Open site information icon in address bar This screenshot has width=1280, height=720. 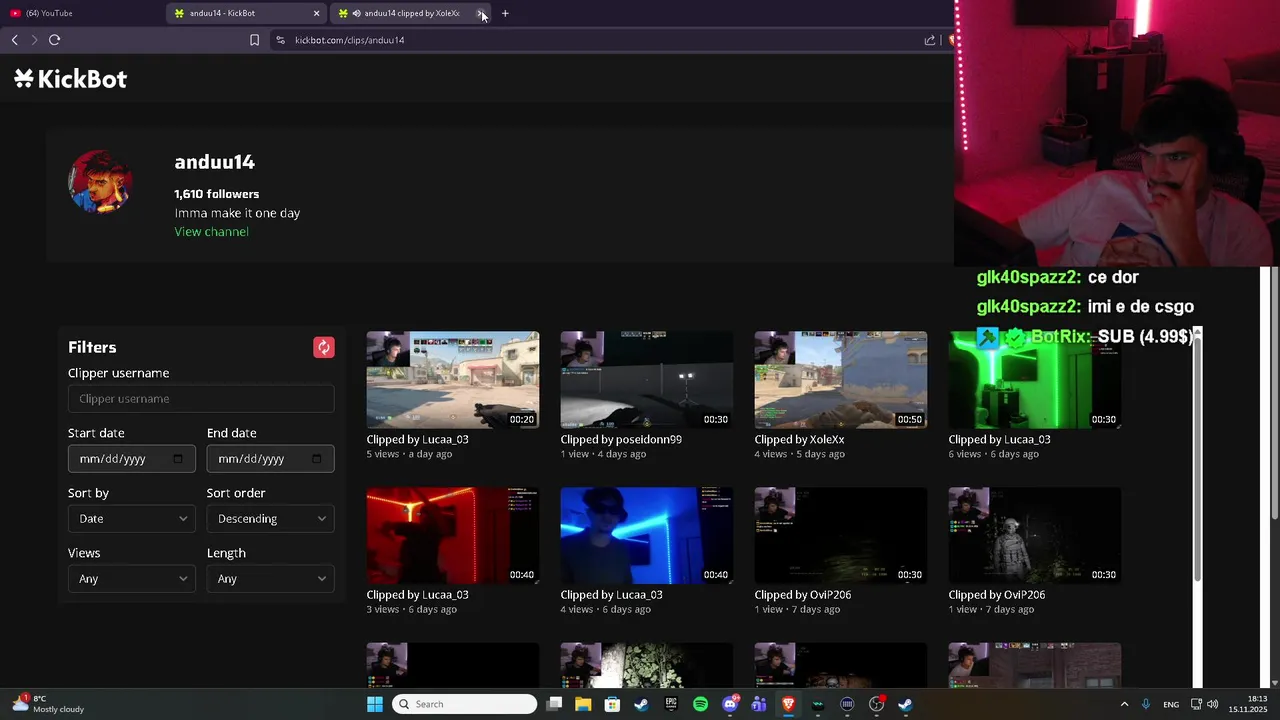(280, 40)
